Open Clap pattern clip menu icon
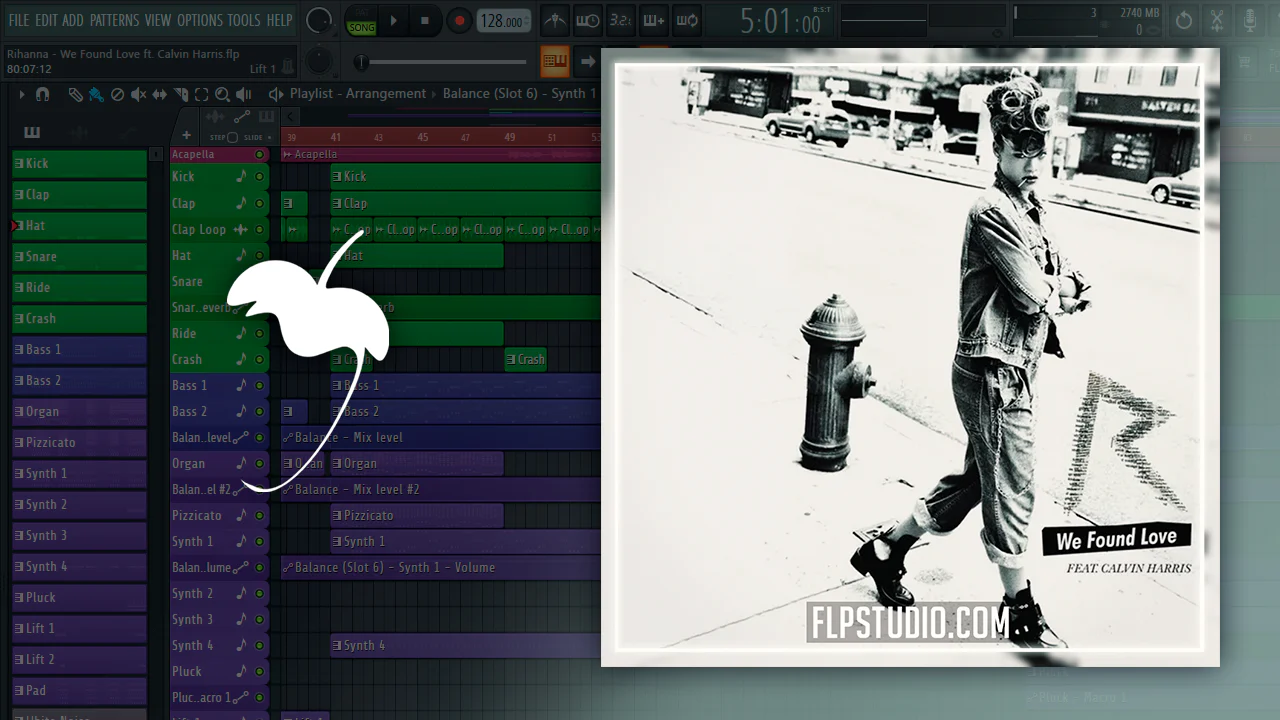1280x720 pixels. (x=337, y=203)
